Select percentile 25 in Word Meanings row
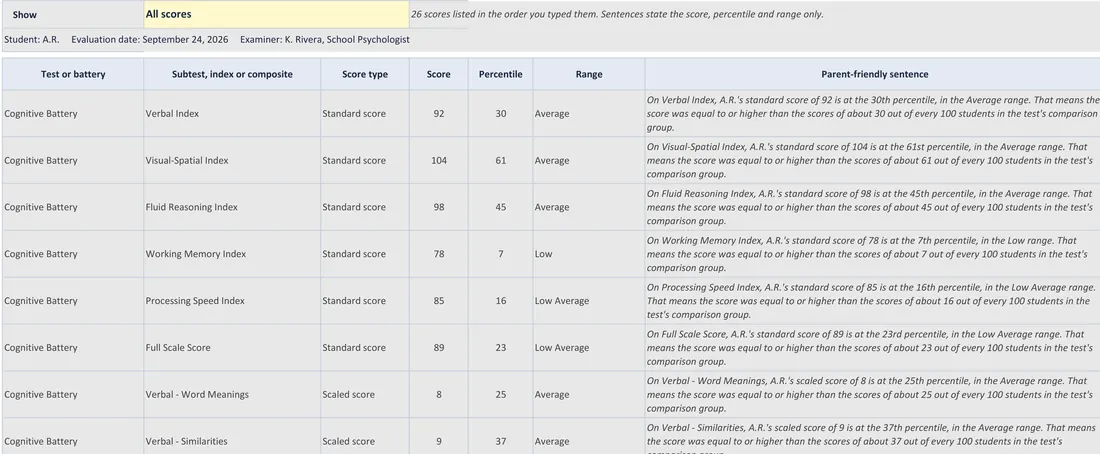This screenshot has height=454, width=1100. tap(500, 394)
